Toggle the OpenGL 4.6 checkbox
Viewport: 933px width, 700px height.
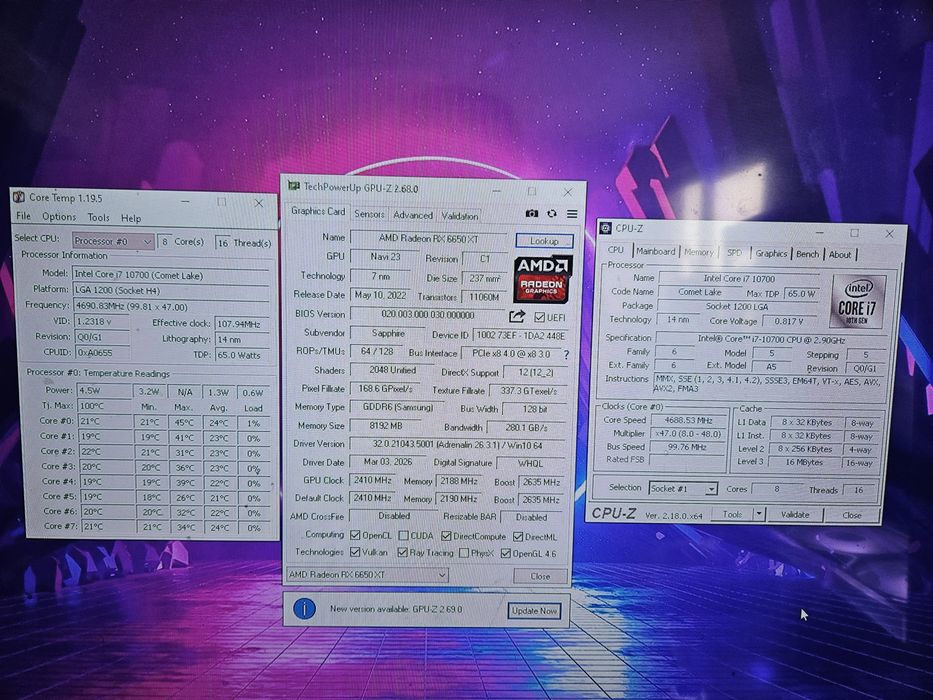(x=506, y=554)
